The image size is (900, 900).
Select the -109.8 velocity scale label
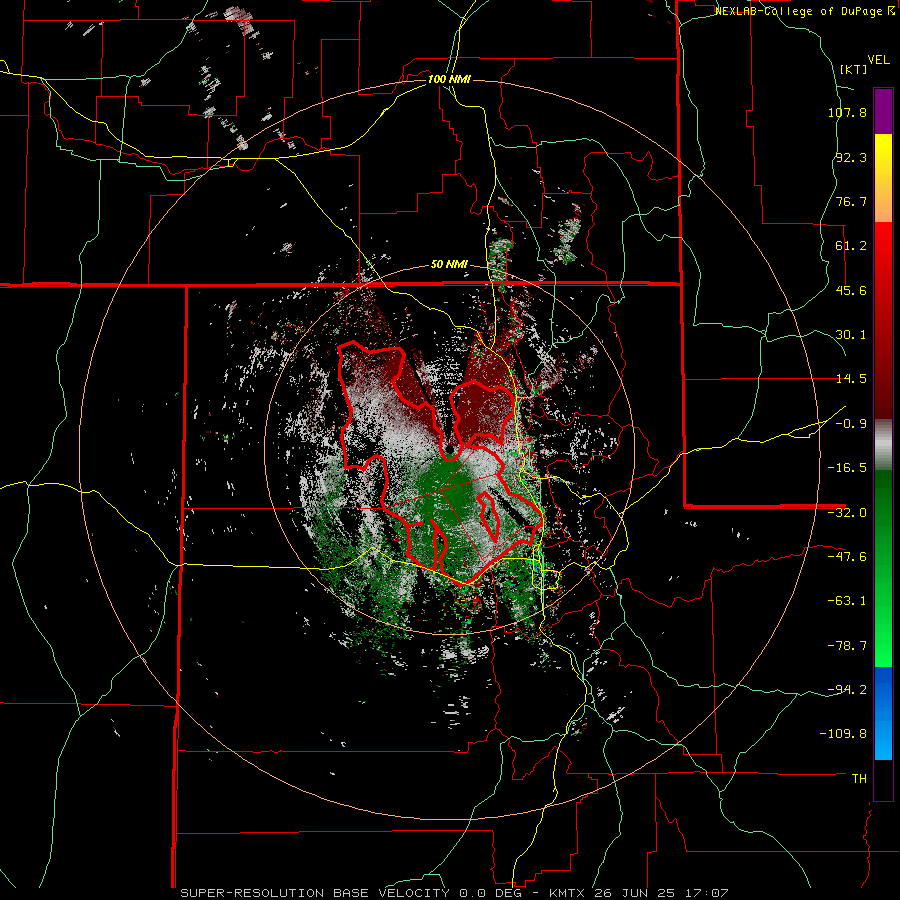(843, 734)
